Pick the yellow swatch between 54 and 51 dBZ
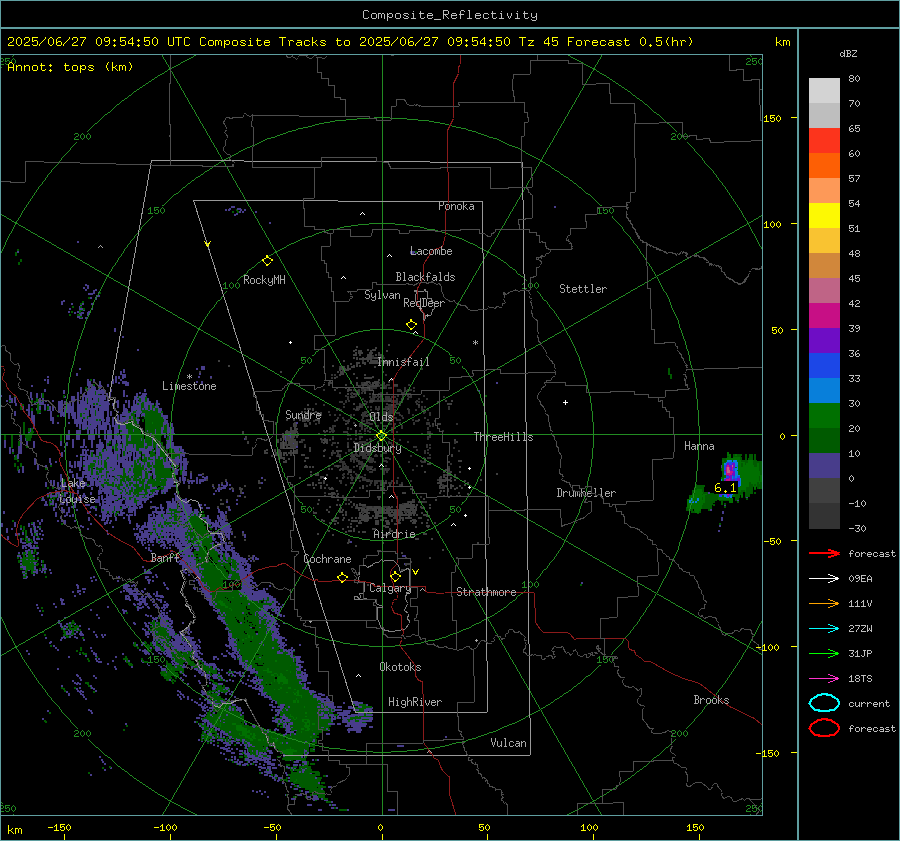The image size is (900, 841). pyautogui.click(x=824, y=216)
